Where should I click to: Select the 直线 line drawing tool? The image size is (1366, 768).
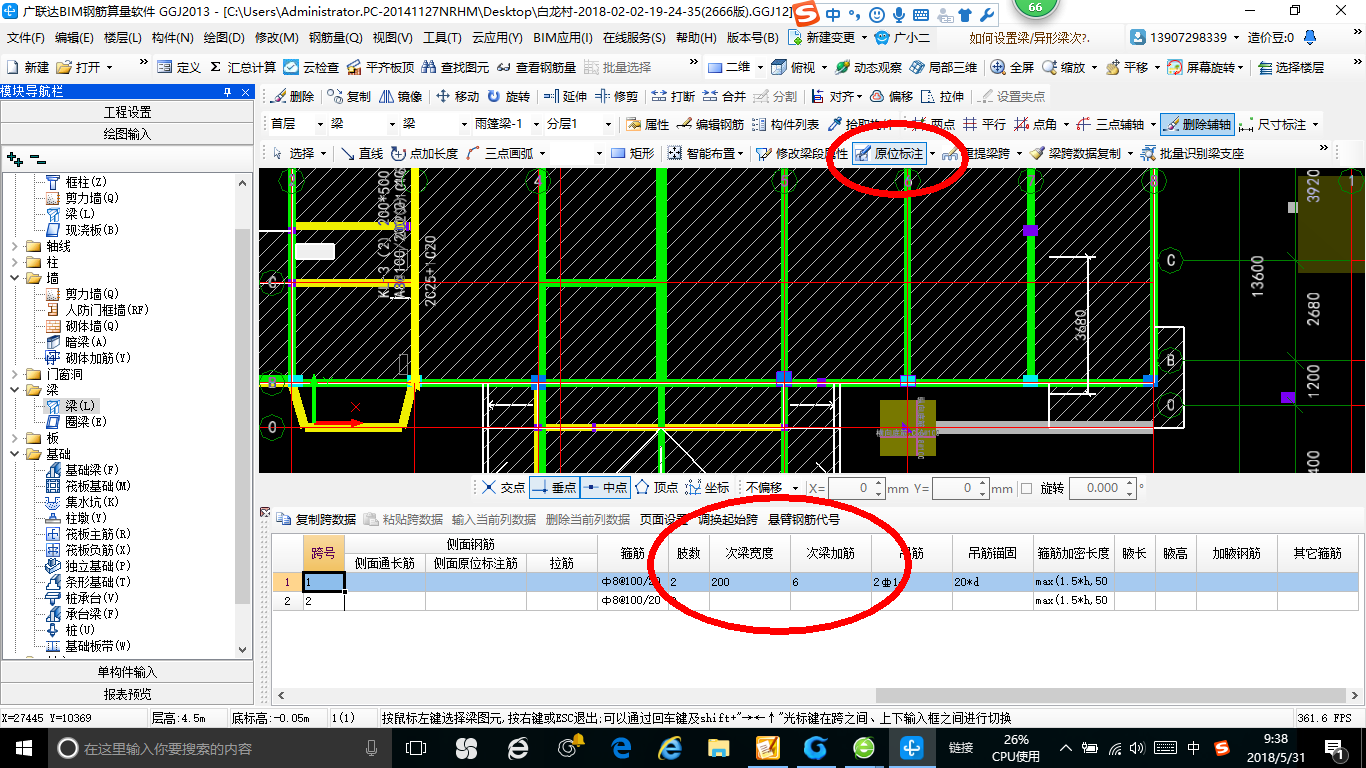[362, 153]
